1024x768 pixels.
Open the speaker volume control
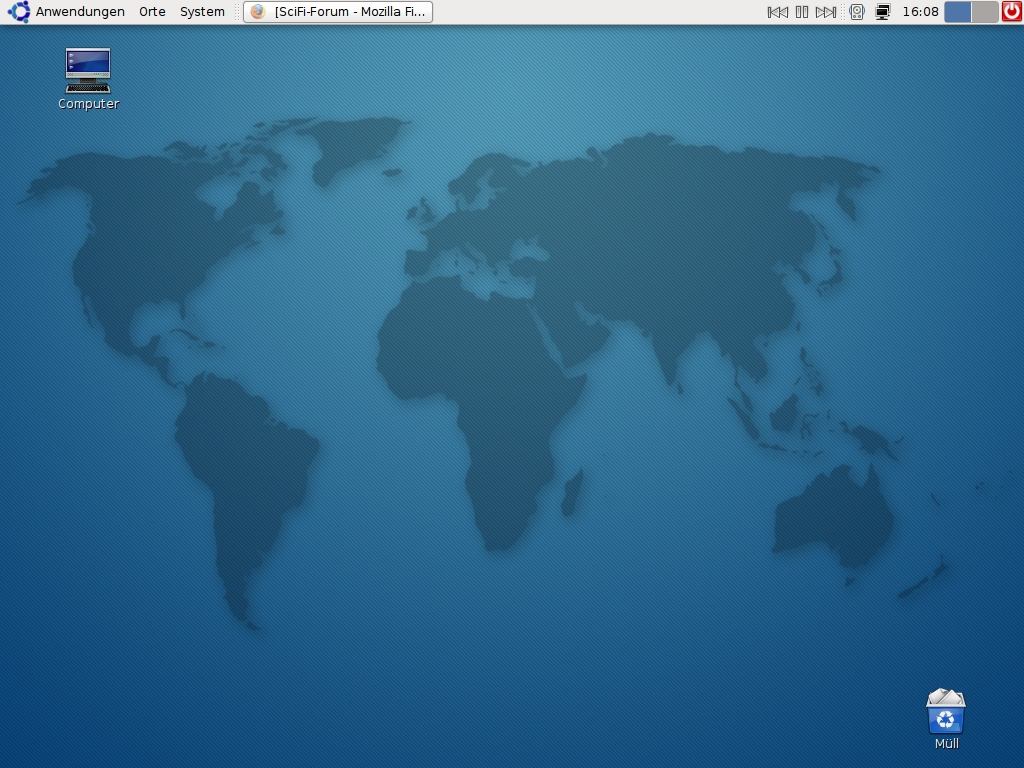coord(857,12)
